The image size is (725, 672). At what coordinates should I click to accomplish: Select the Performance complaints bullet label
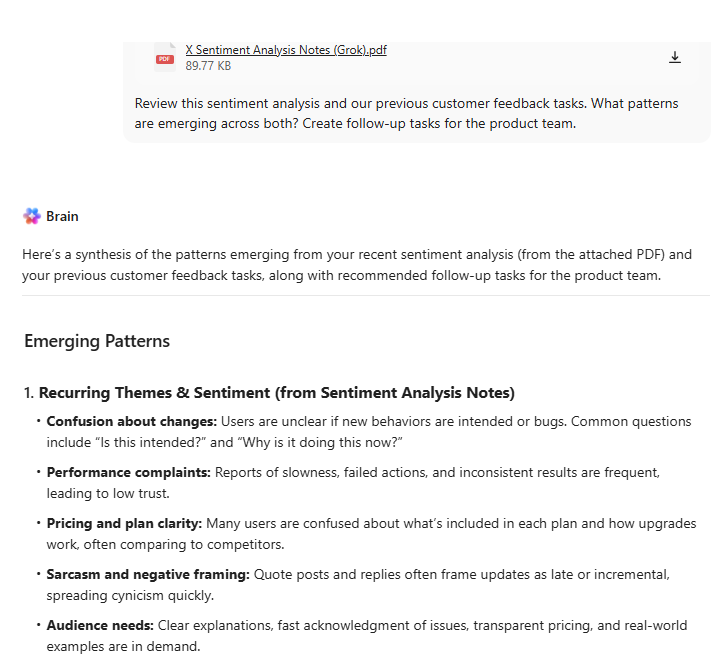128,472
